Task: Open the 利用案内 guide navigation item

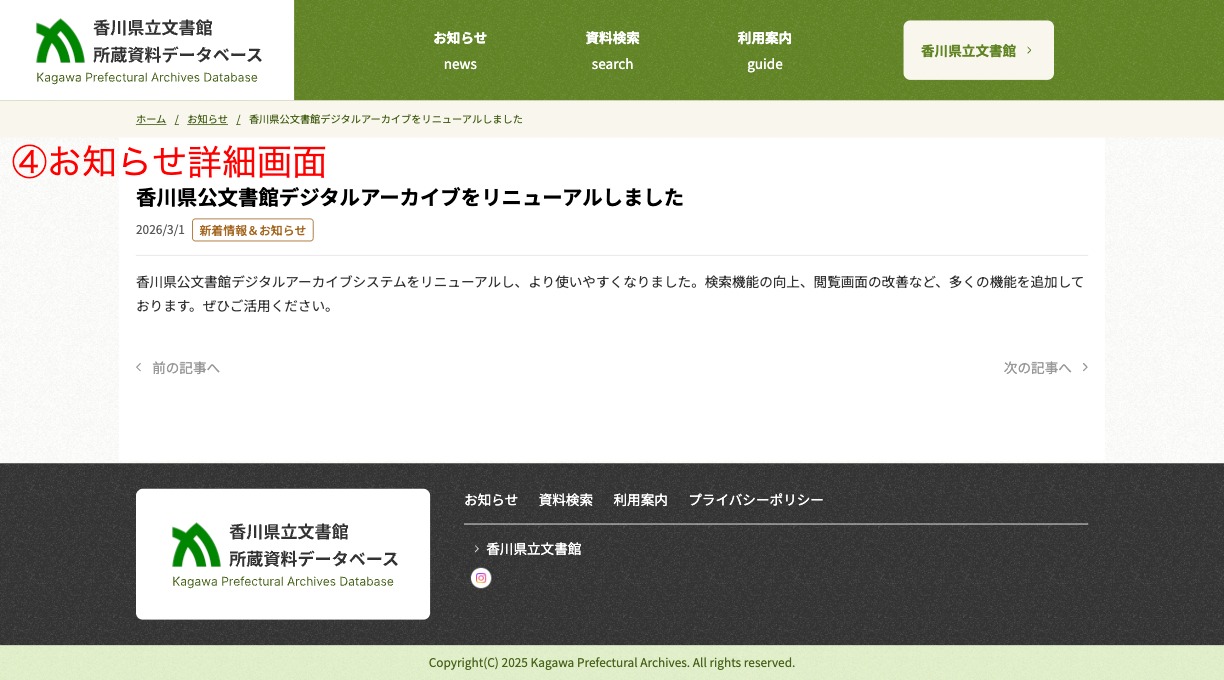Action: tap(764, 50)
